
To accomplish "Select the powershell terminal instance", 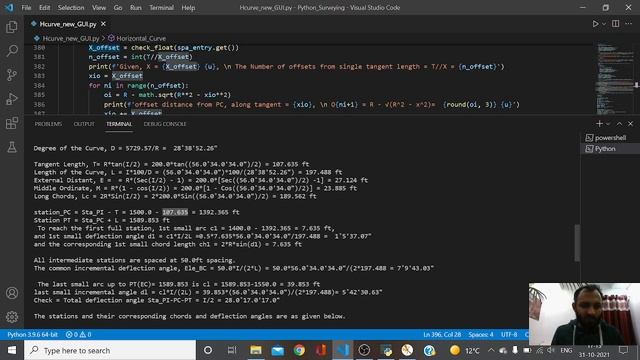I will [610, 138].
